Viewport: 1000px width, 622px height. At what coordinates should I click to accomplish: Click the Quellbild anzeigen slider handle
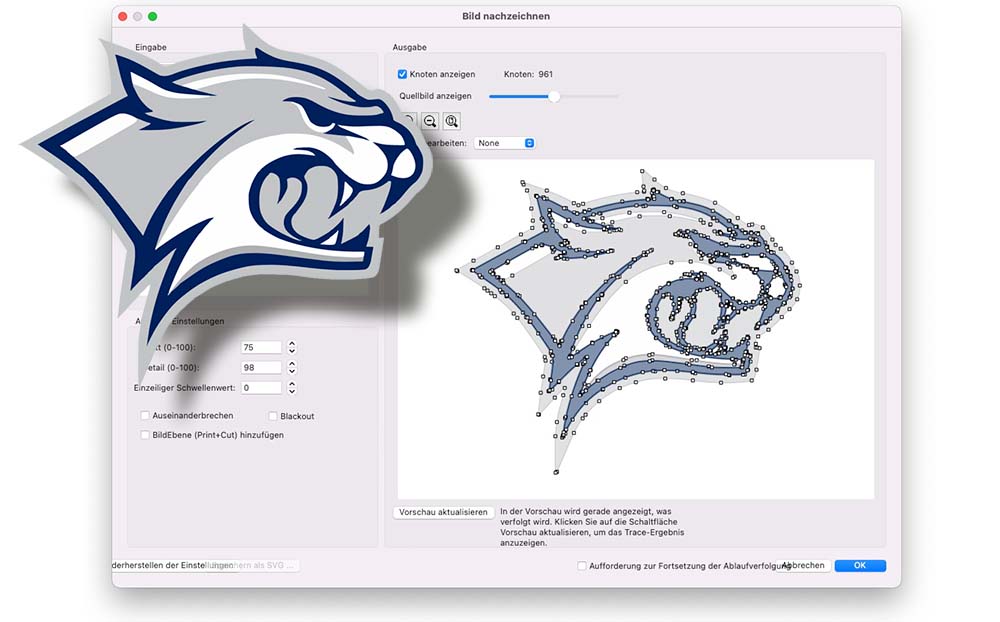pos(554,96)
